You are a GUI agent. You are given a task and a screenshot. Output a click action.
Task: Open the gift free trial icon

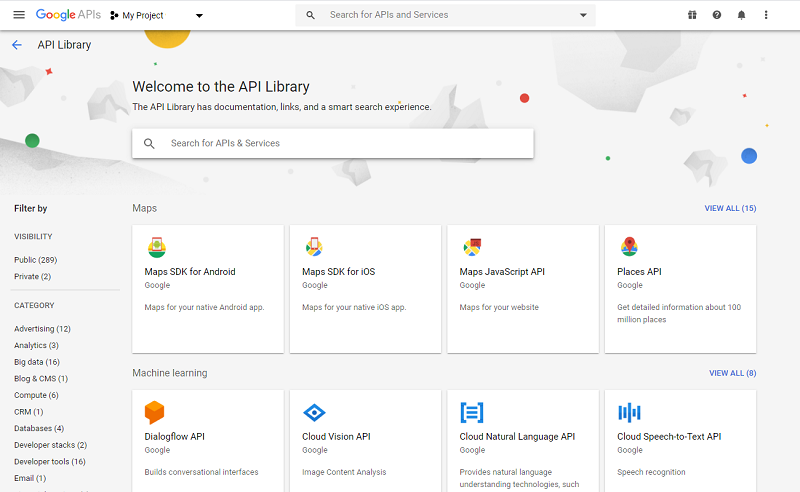[x=692, y=15]
